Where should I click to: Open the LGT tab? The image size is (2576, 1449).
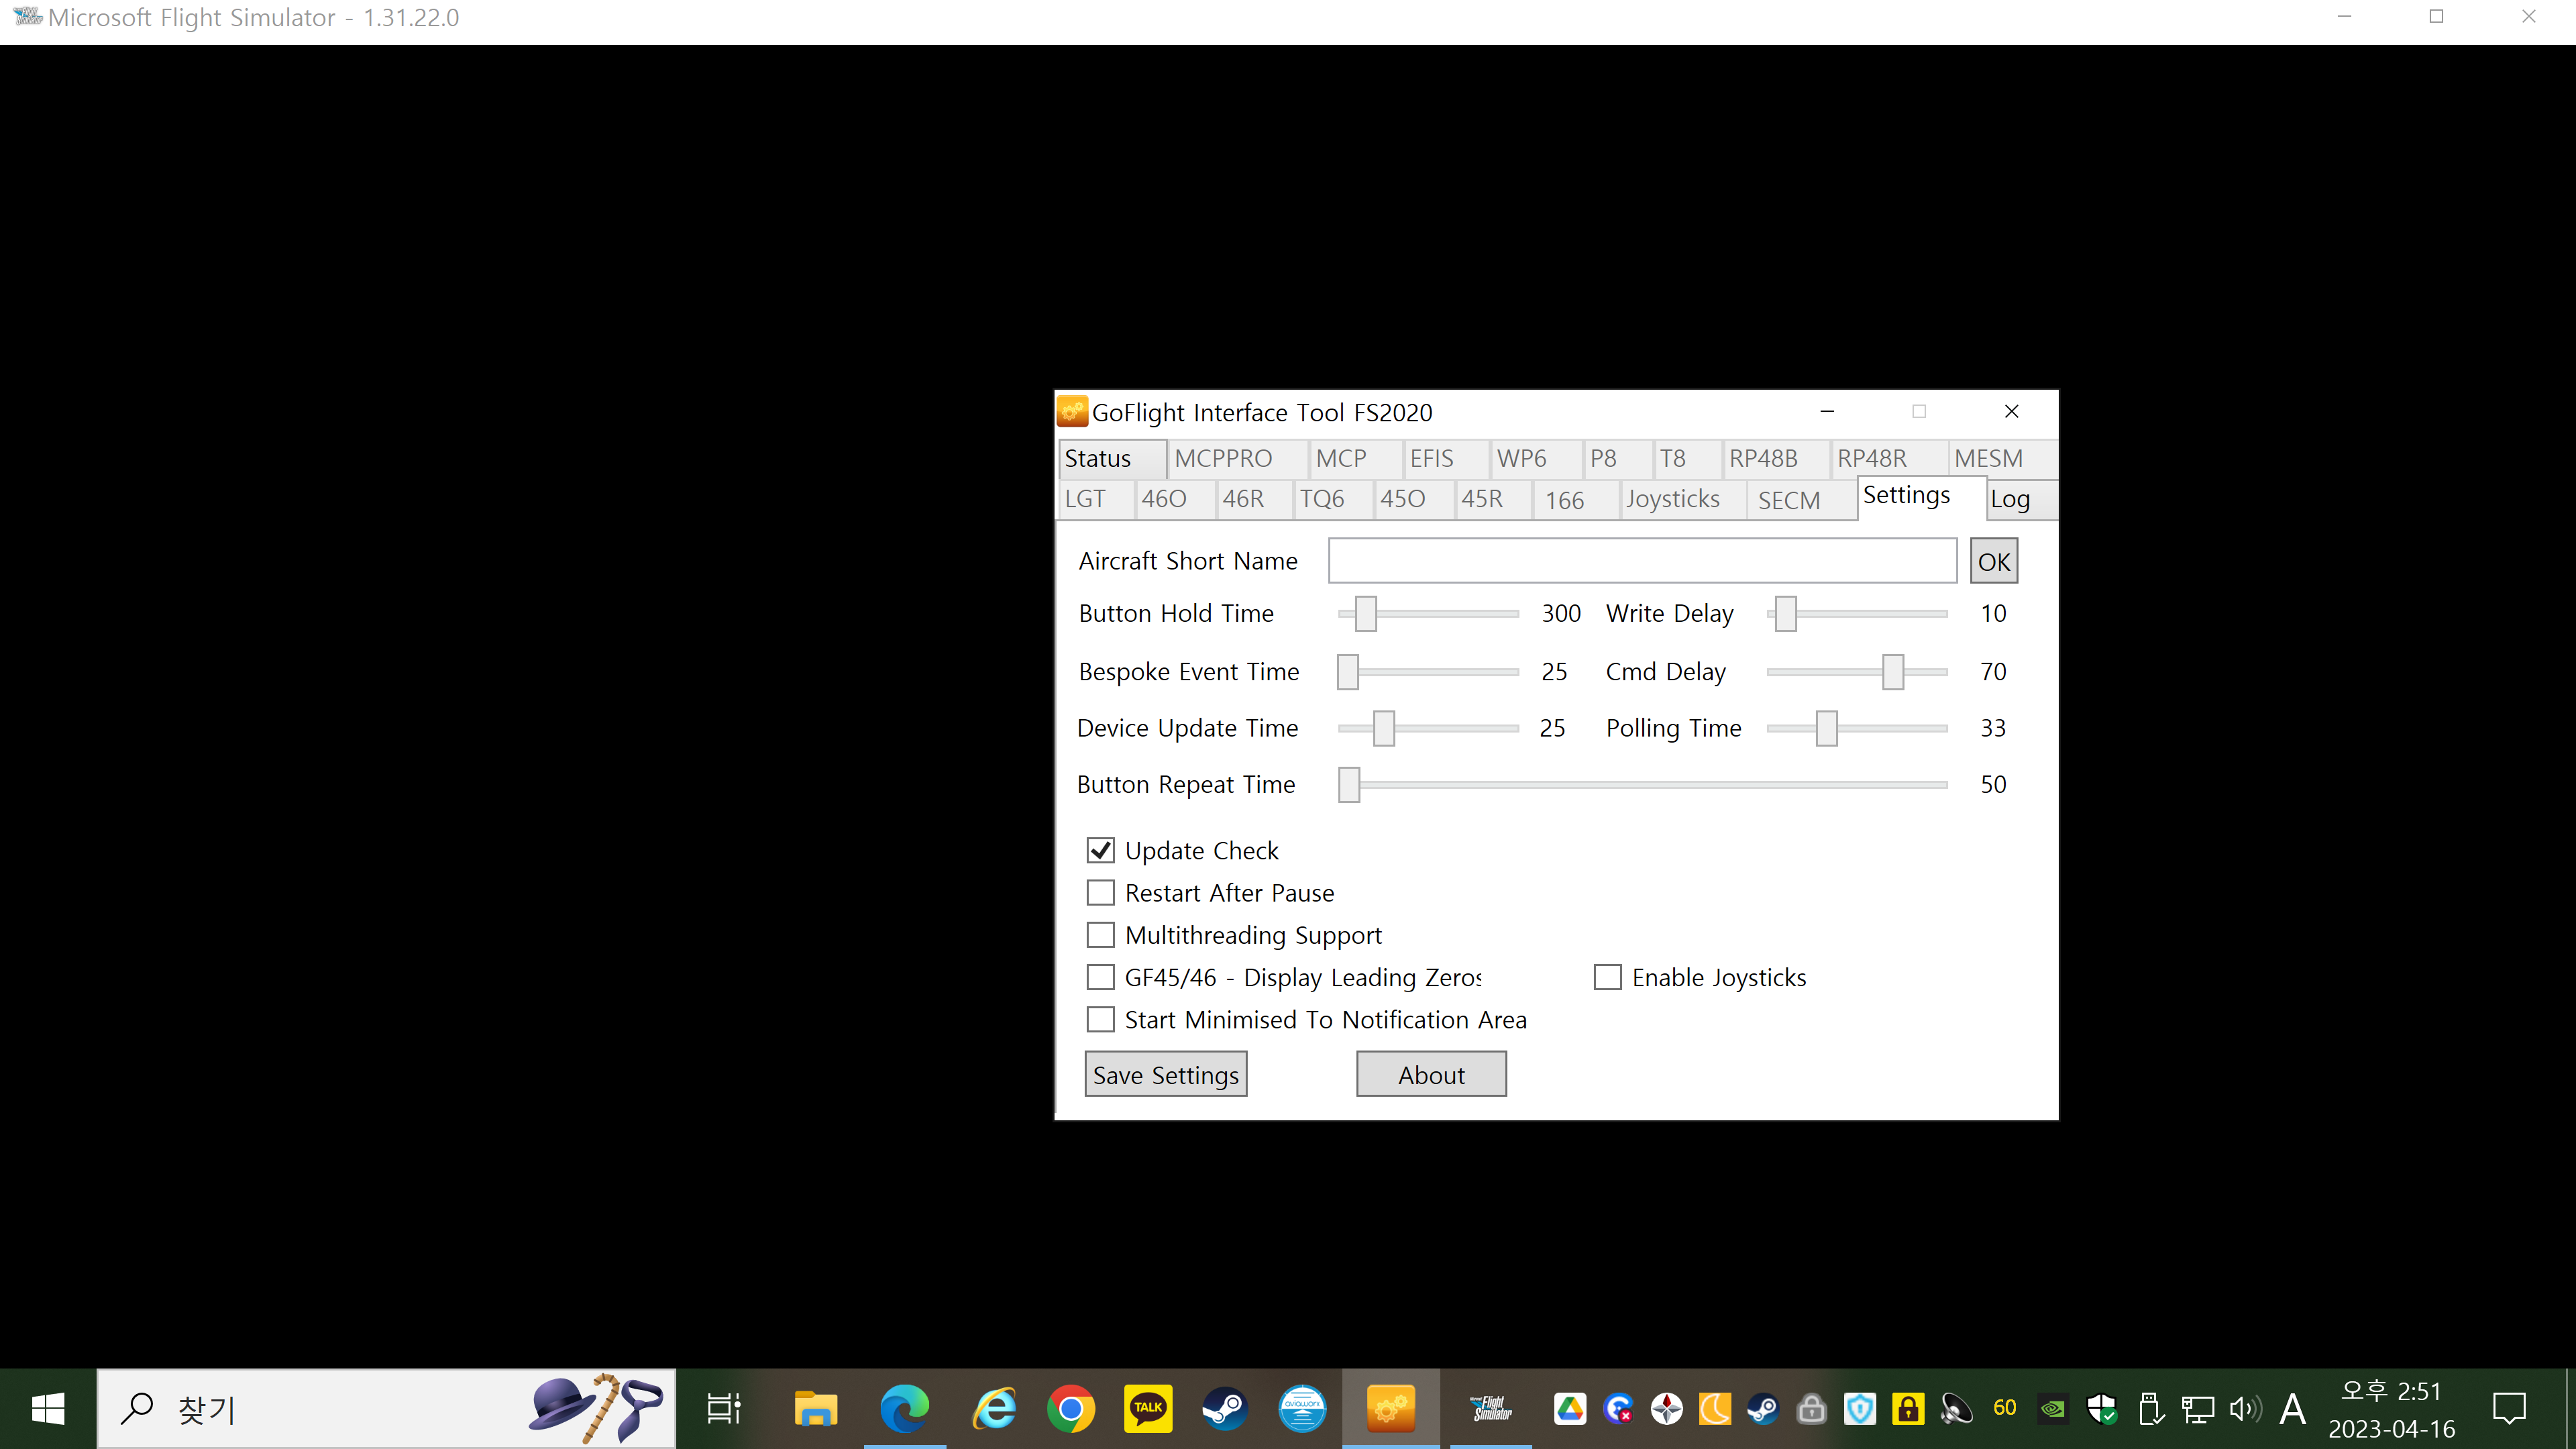coord(1096,500)
